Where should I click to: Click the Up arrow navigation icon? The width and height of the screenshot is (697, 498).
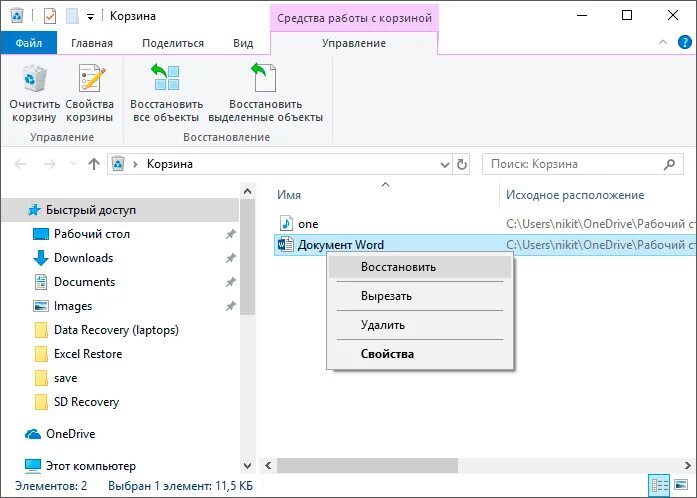point(94,164)
